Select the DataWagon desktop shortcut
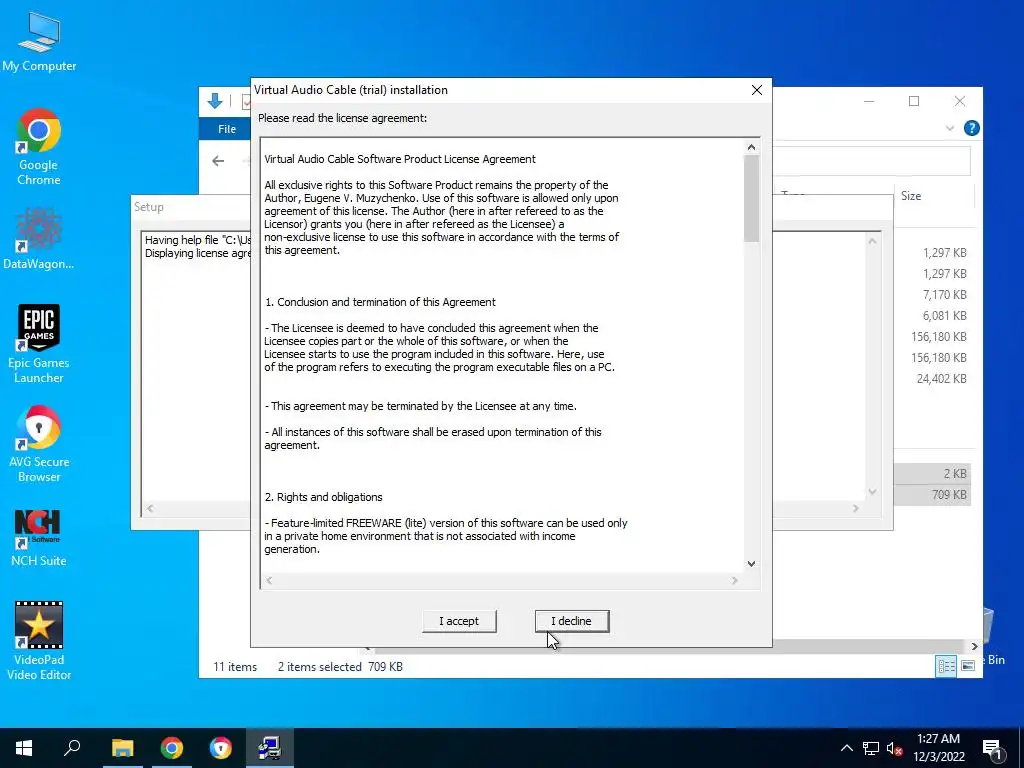This screenshot has height=768, width=1024. (x=39, y=238)
